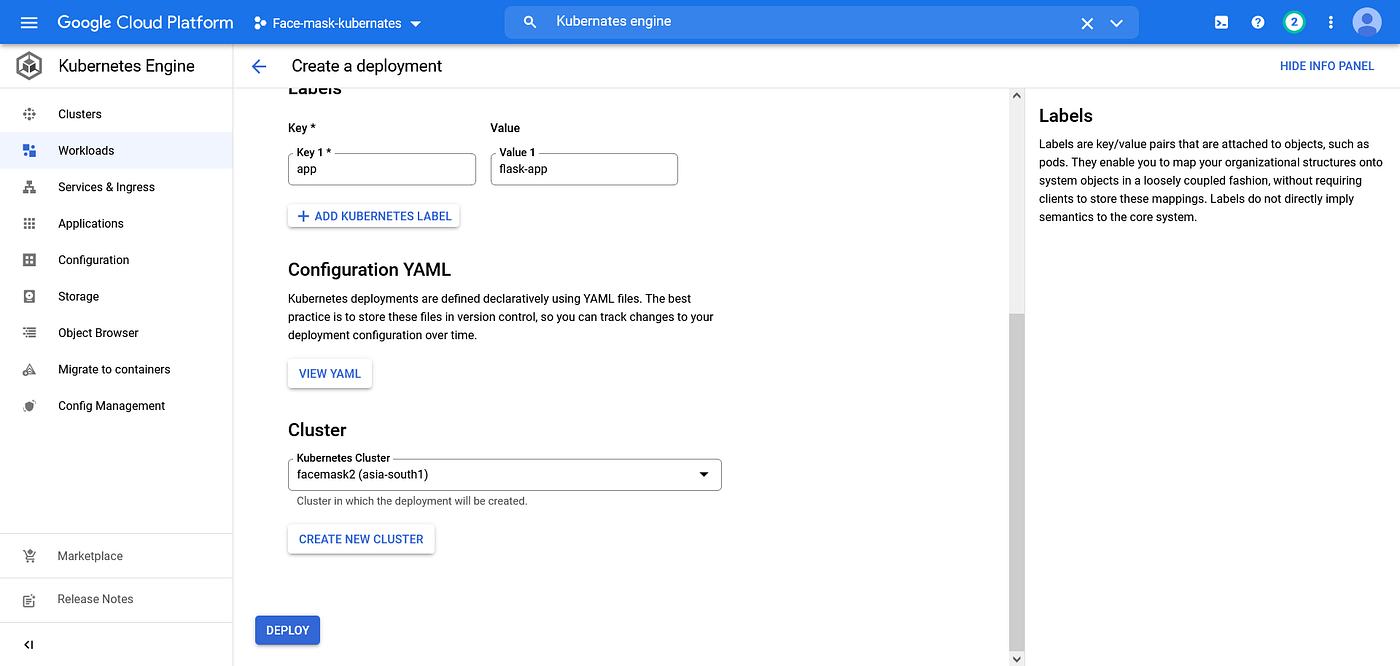The image size is (1400, 666).
Task: Open Migrate to containers page
Action: click(x=114, y=369)
